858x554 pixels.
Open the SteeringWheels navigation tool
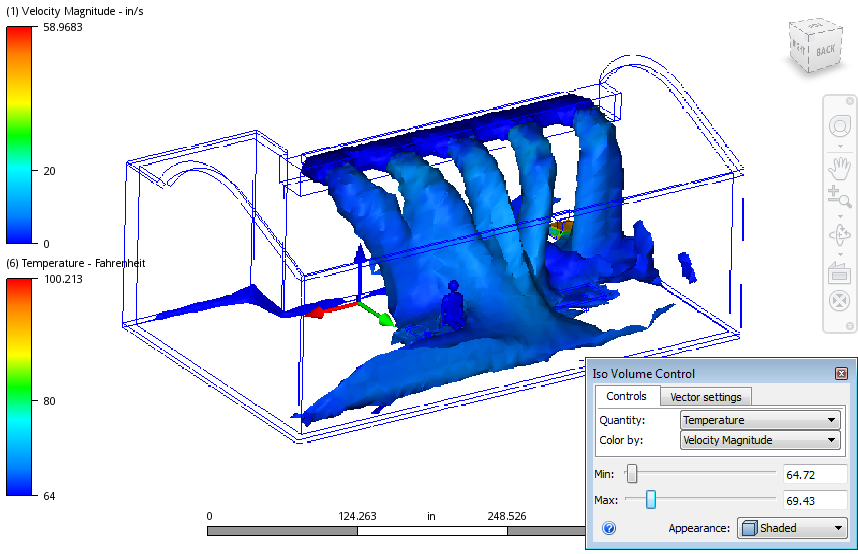(840, 126)
